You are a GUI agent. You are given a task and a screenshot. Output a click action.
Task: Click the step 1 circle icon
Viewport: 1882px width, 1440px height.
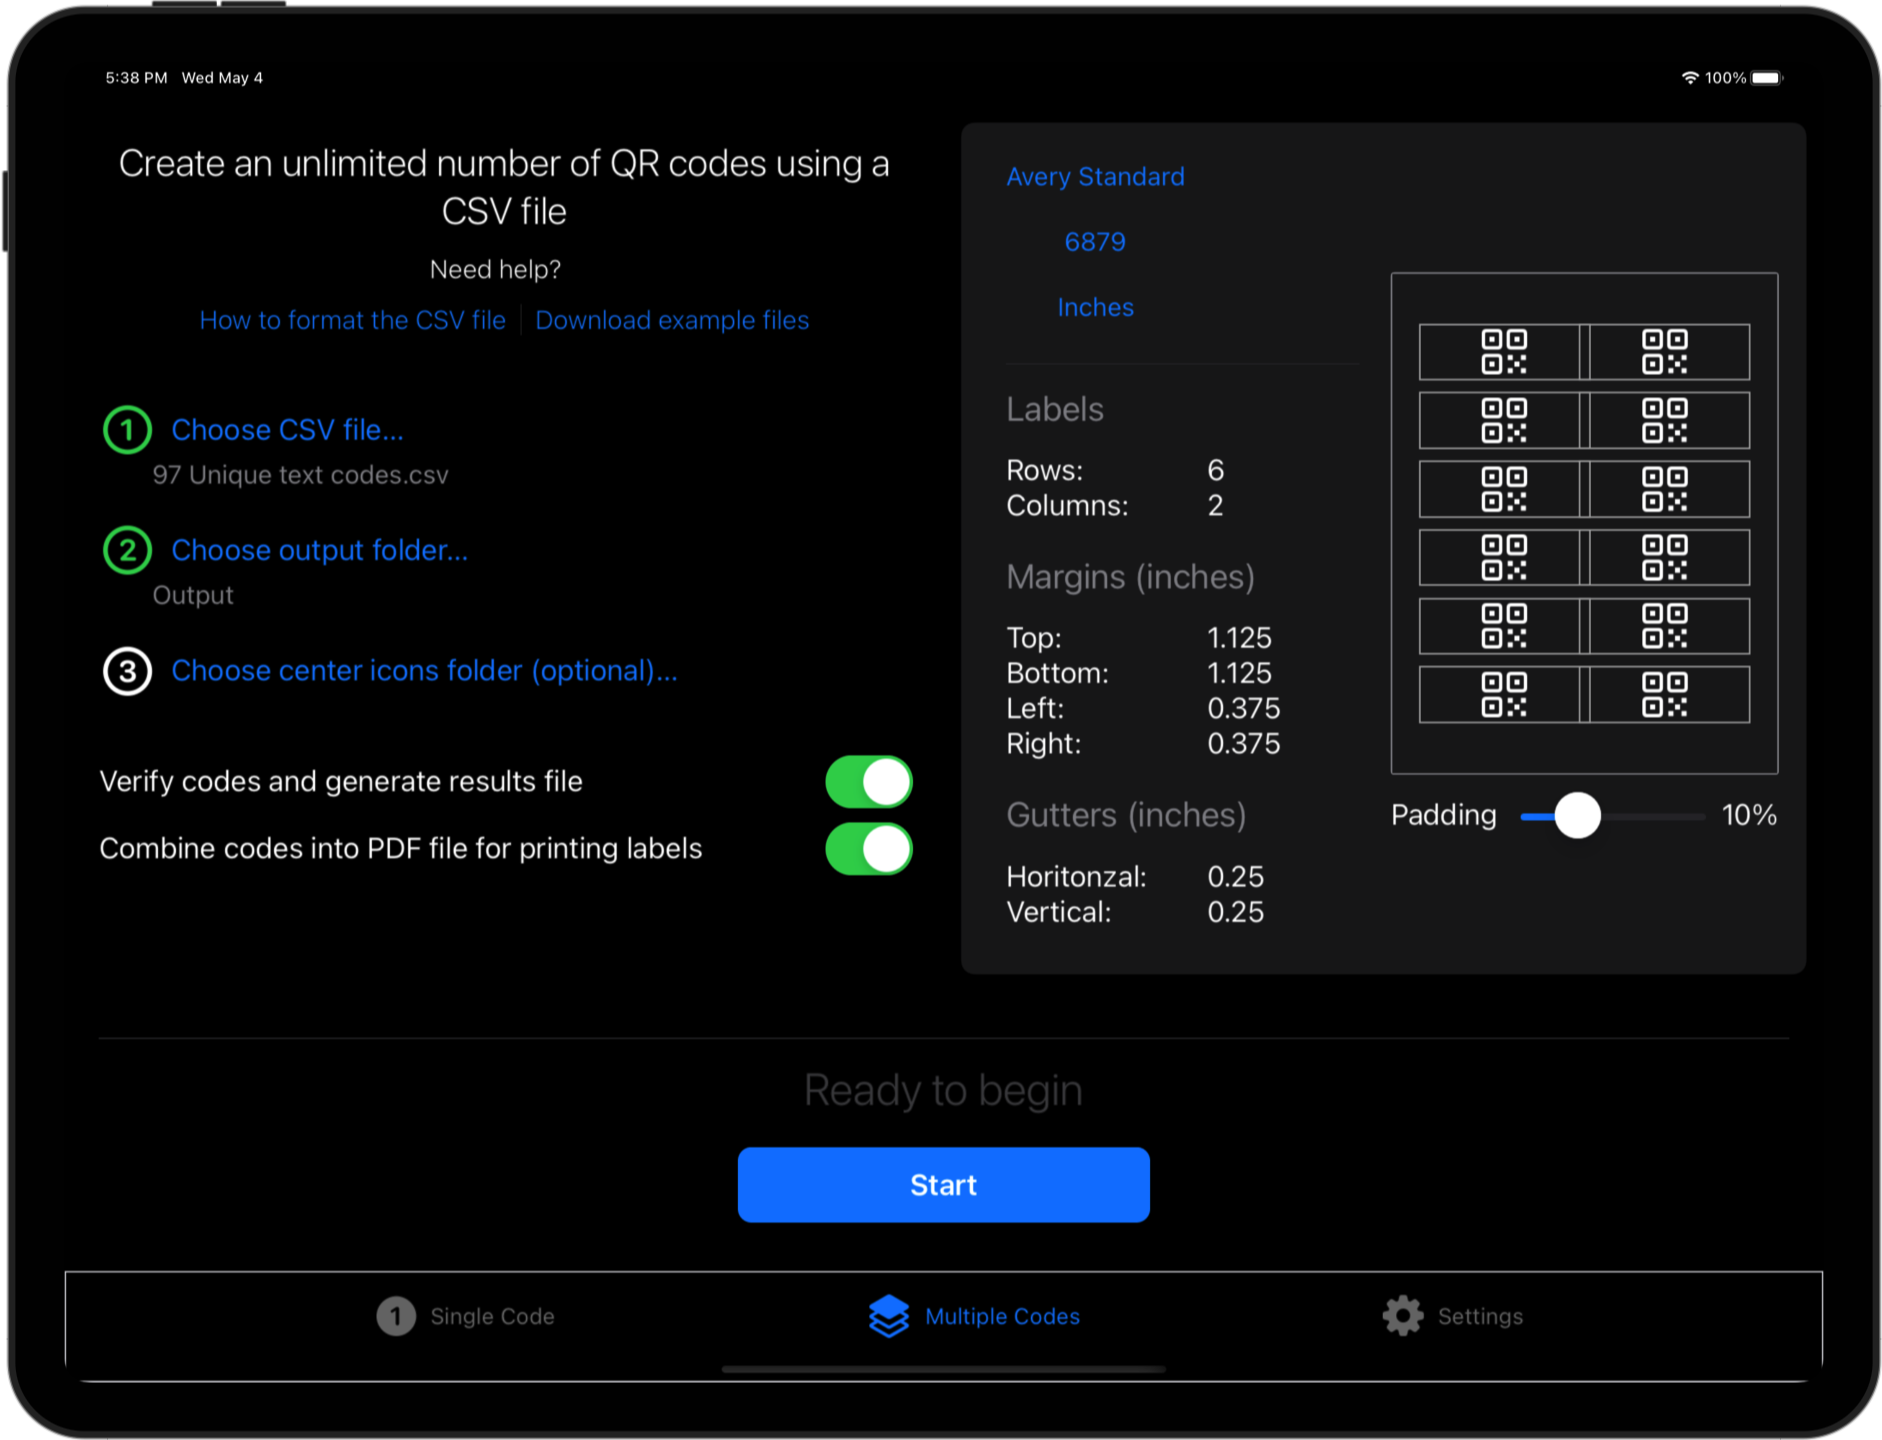coord(127,430)
